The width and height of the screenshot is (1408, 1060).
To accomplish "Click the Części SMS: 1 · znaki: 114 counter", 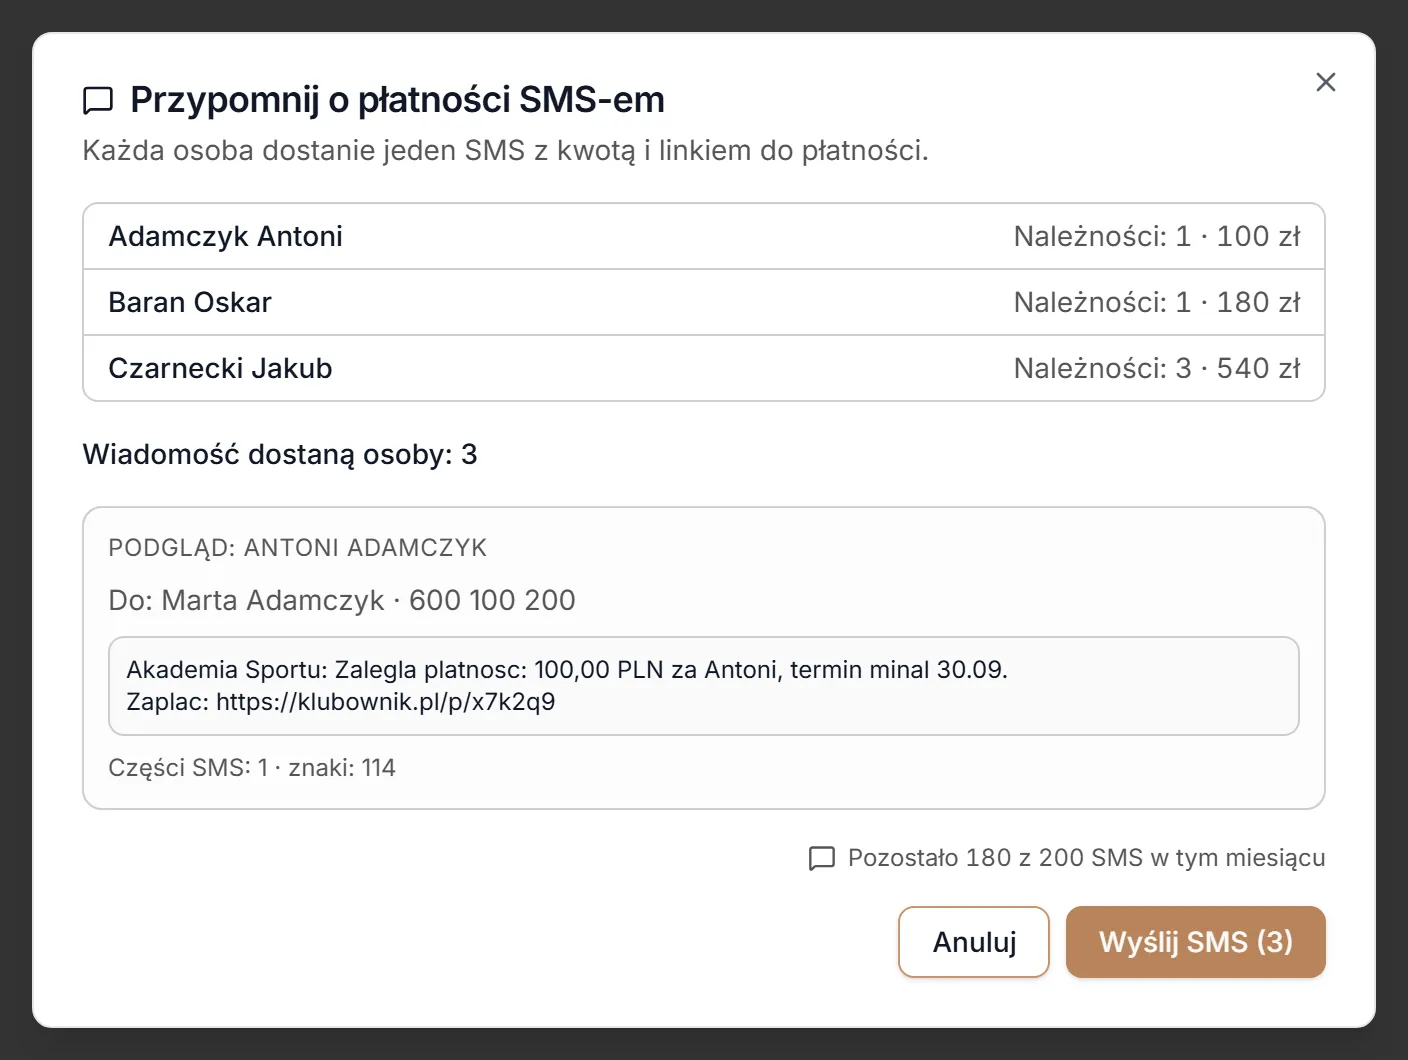I will [252, 768].
